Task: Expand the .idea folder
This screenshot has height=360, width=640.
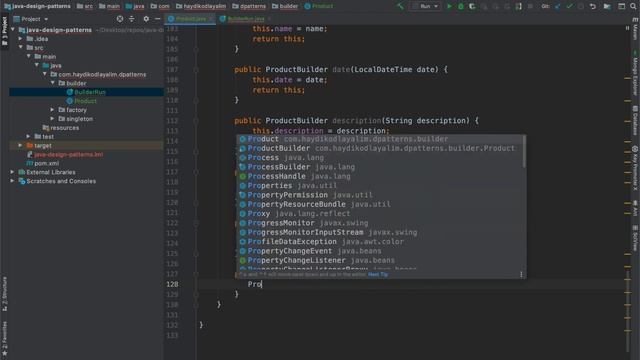Action: point(20,39)
